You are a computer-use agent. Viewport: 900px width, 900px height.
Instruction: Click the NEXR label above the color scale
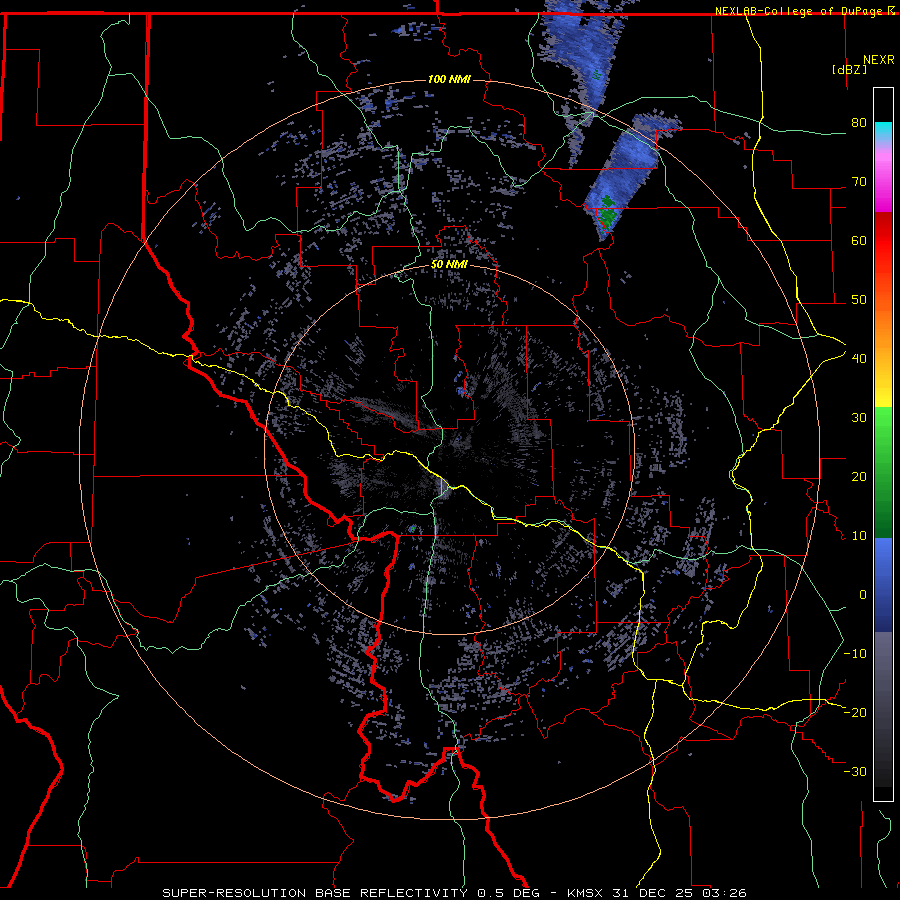click(878, 60)
